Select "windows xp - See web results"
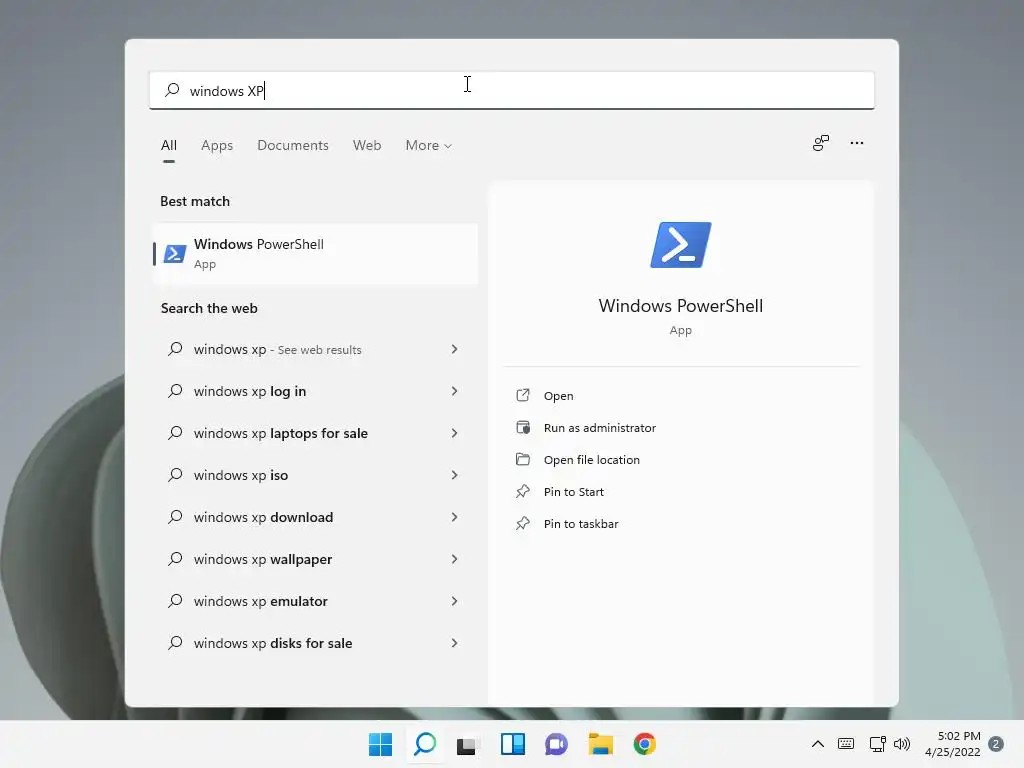 click(x=315, y=349)
